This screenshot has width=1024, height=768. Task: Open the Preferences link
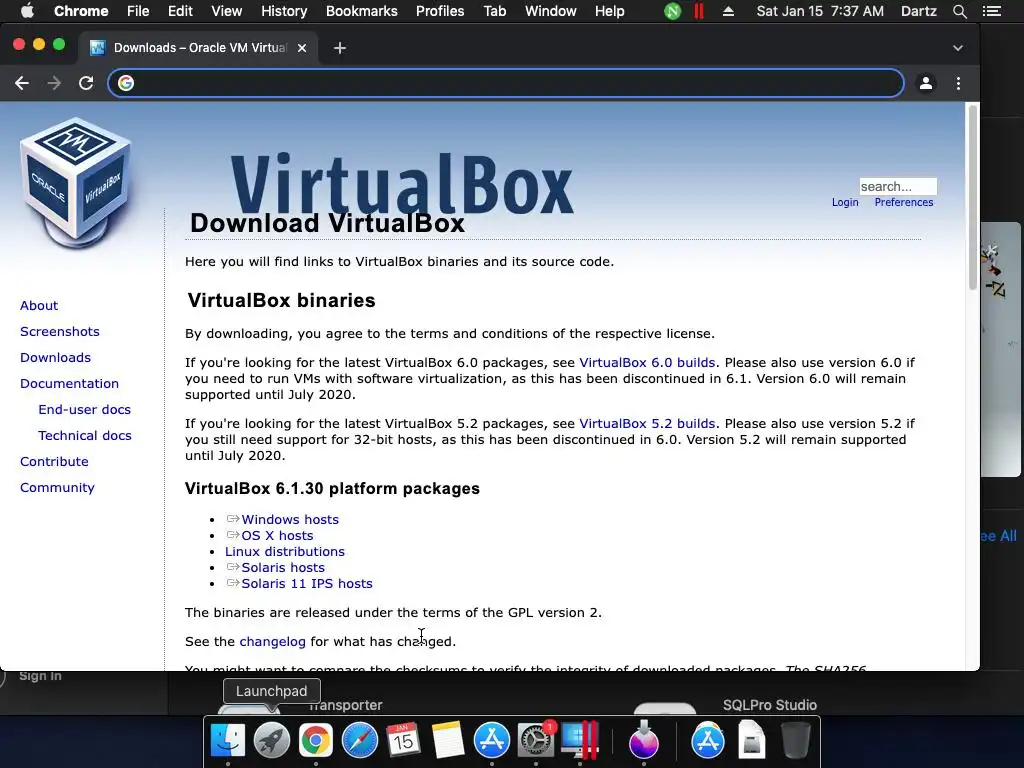[x=904, y=202]
